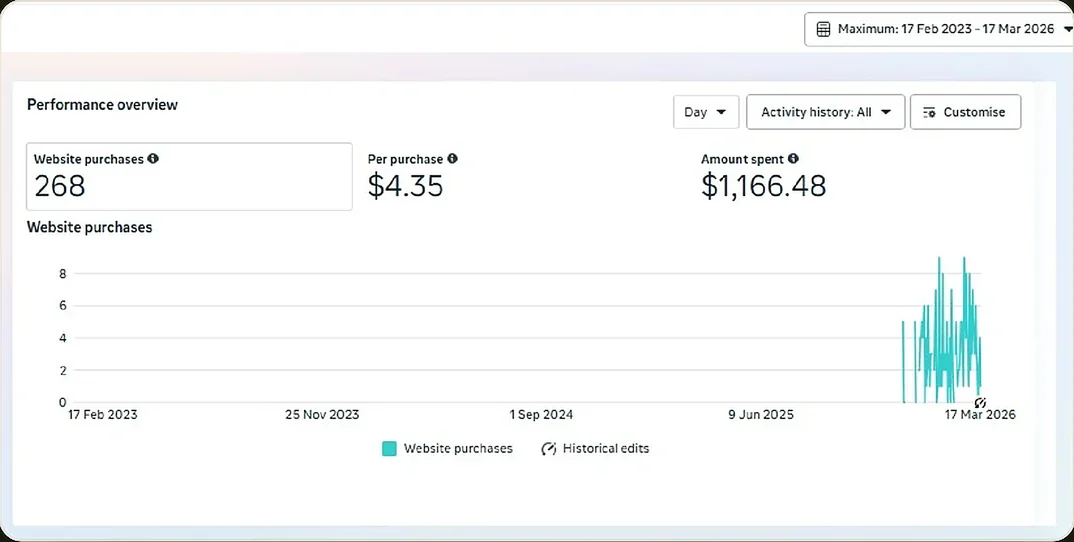Click info icon beside Website purchases
Screen dimensions: 1074x542
click(153, 158)
